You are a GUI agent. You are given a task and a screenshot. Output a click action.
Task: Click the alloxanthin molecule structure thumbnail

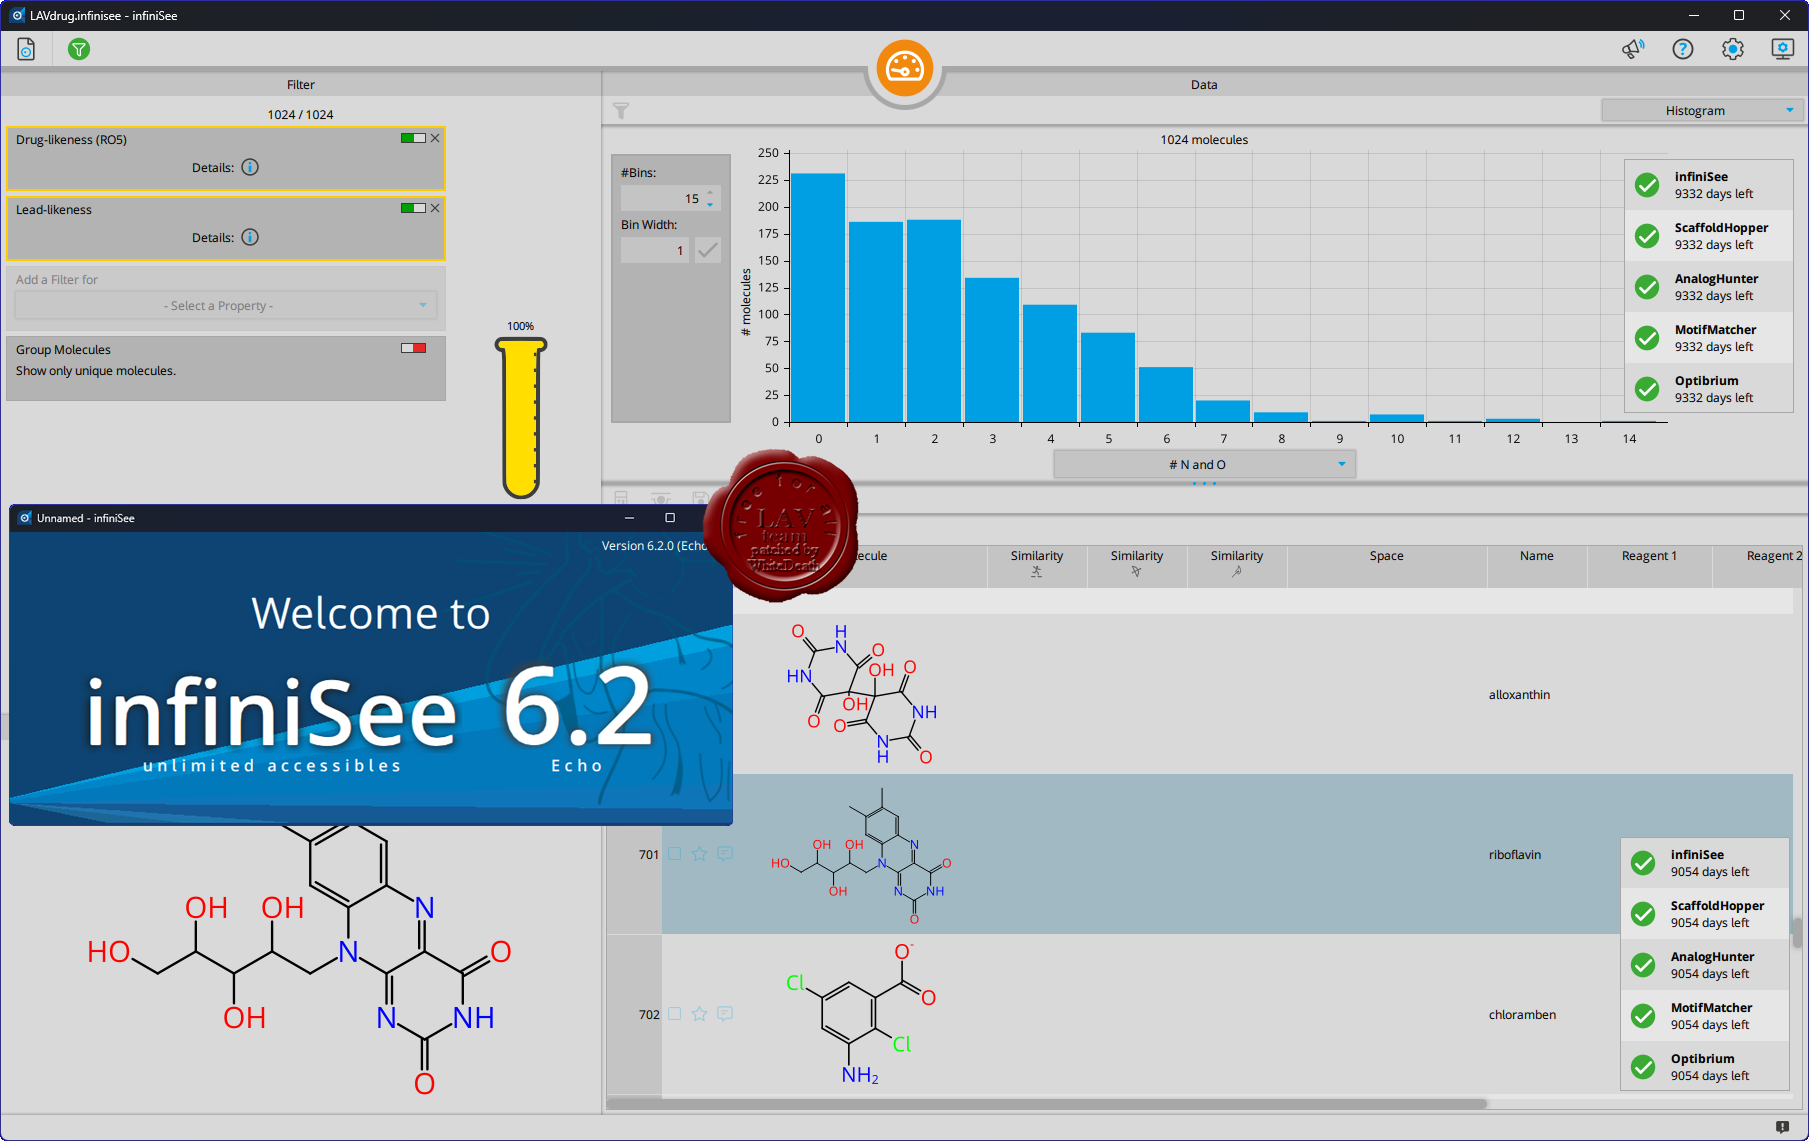[x=861, y=694]
